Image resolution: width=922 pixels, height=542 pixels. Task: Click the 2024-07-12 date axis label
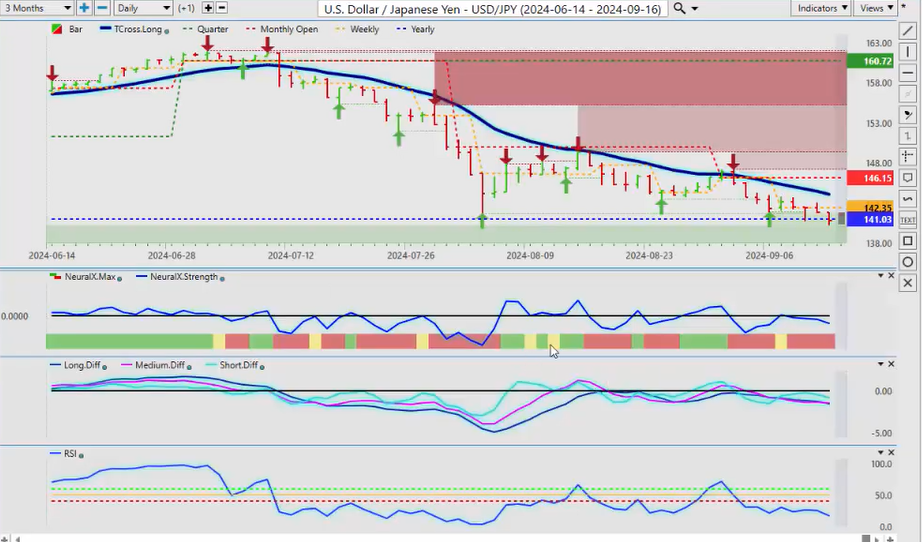pos(291,255)
